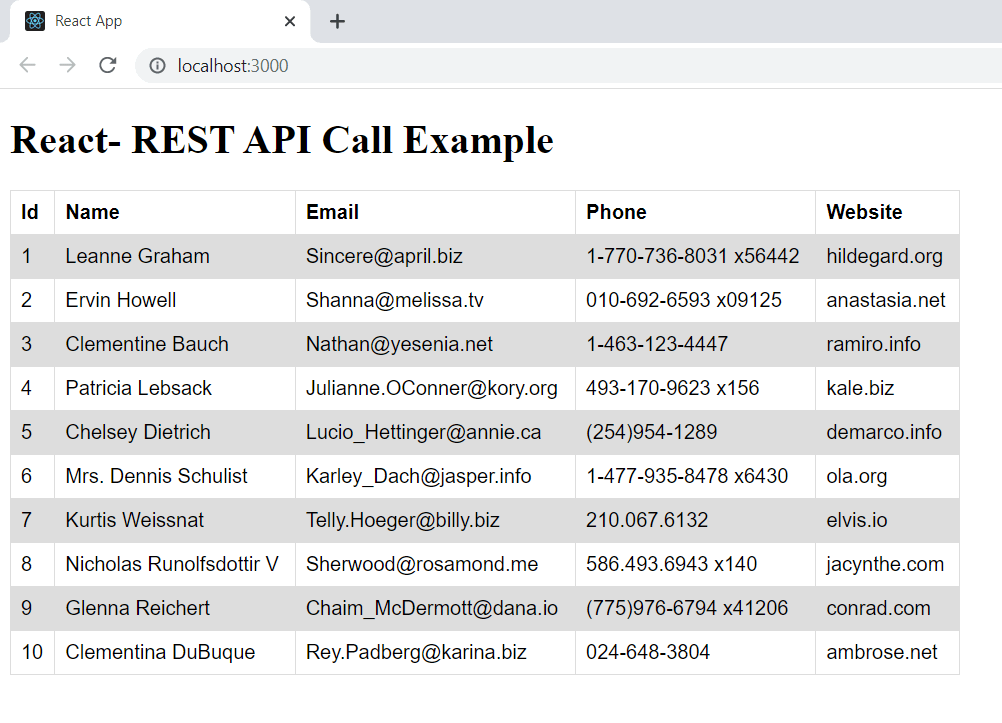Open hildegard.org website link
Screen dimensions: 1002x723
pyautogui.click(x=884, y=256)
